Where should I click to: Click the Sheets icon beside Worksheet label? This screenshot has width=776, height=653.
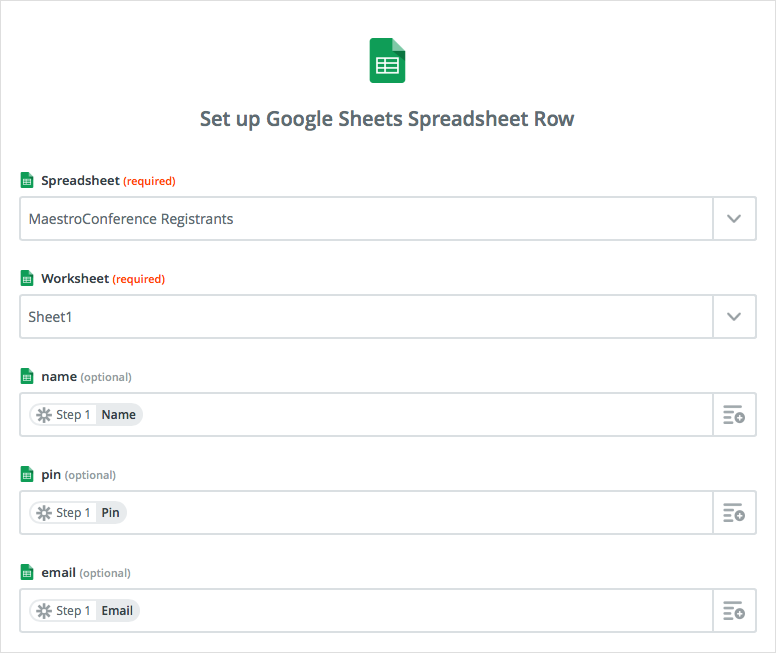coord(27,278)
